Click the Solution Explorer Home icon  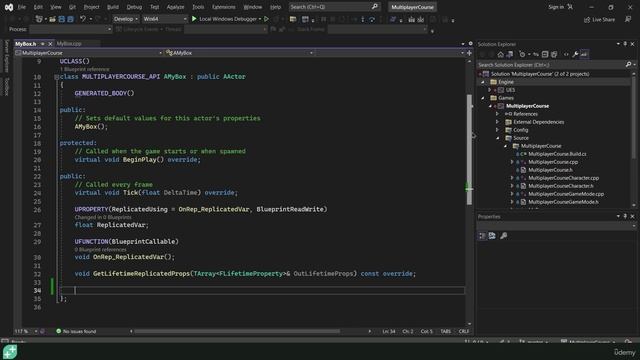(x=500, y=54)
